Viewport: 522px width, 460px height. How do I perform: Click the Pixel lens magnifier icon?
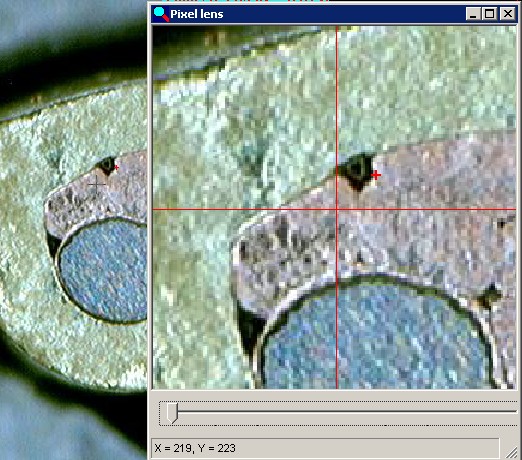tap(161, 14)
